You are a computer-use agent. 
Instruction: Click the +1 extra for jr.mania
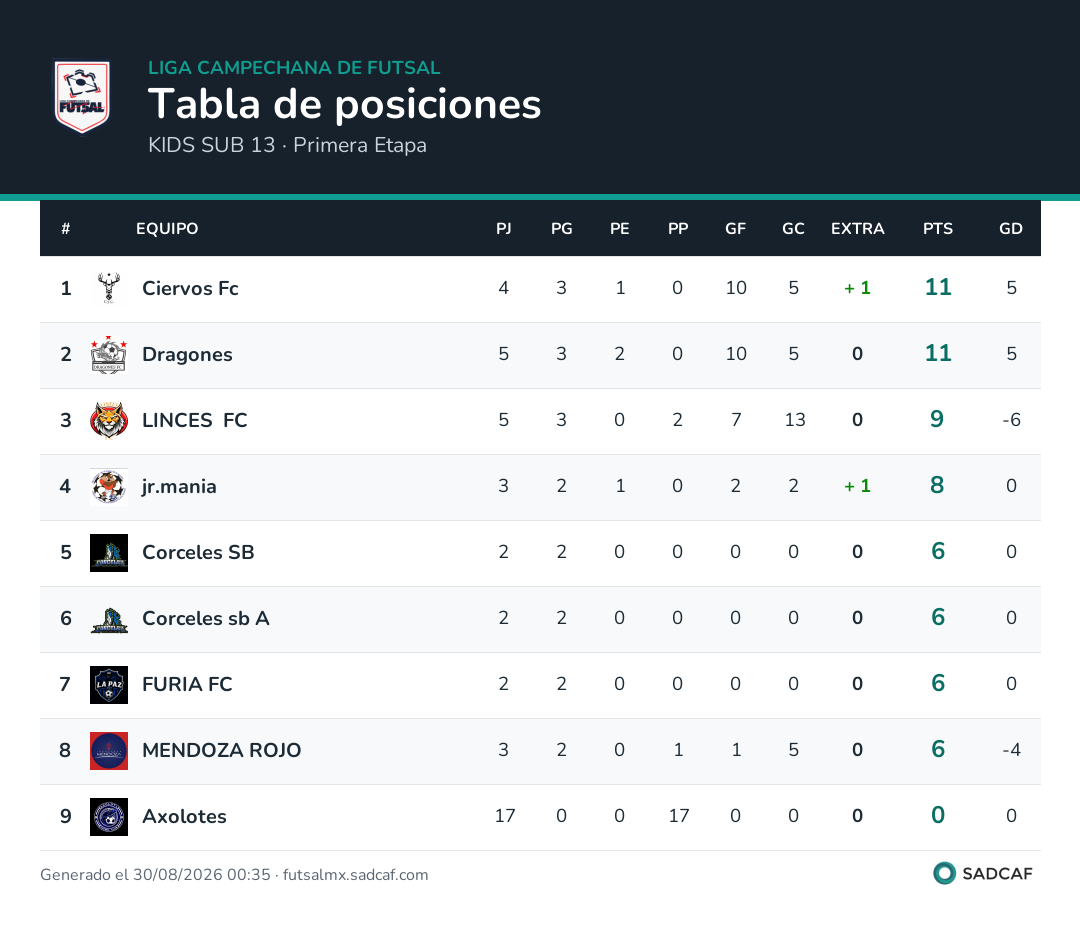[x=858, y=486]
